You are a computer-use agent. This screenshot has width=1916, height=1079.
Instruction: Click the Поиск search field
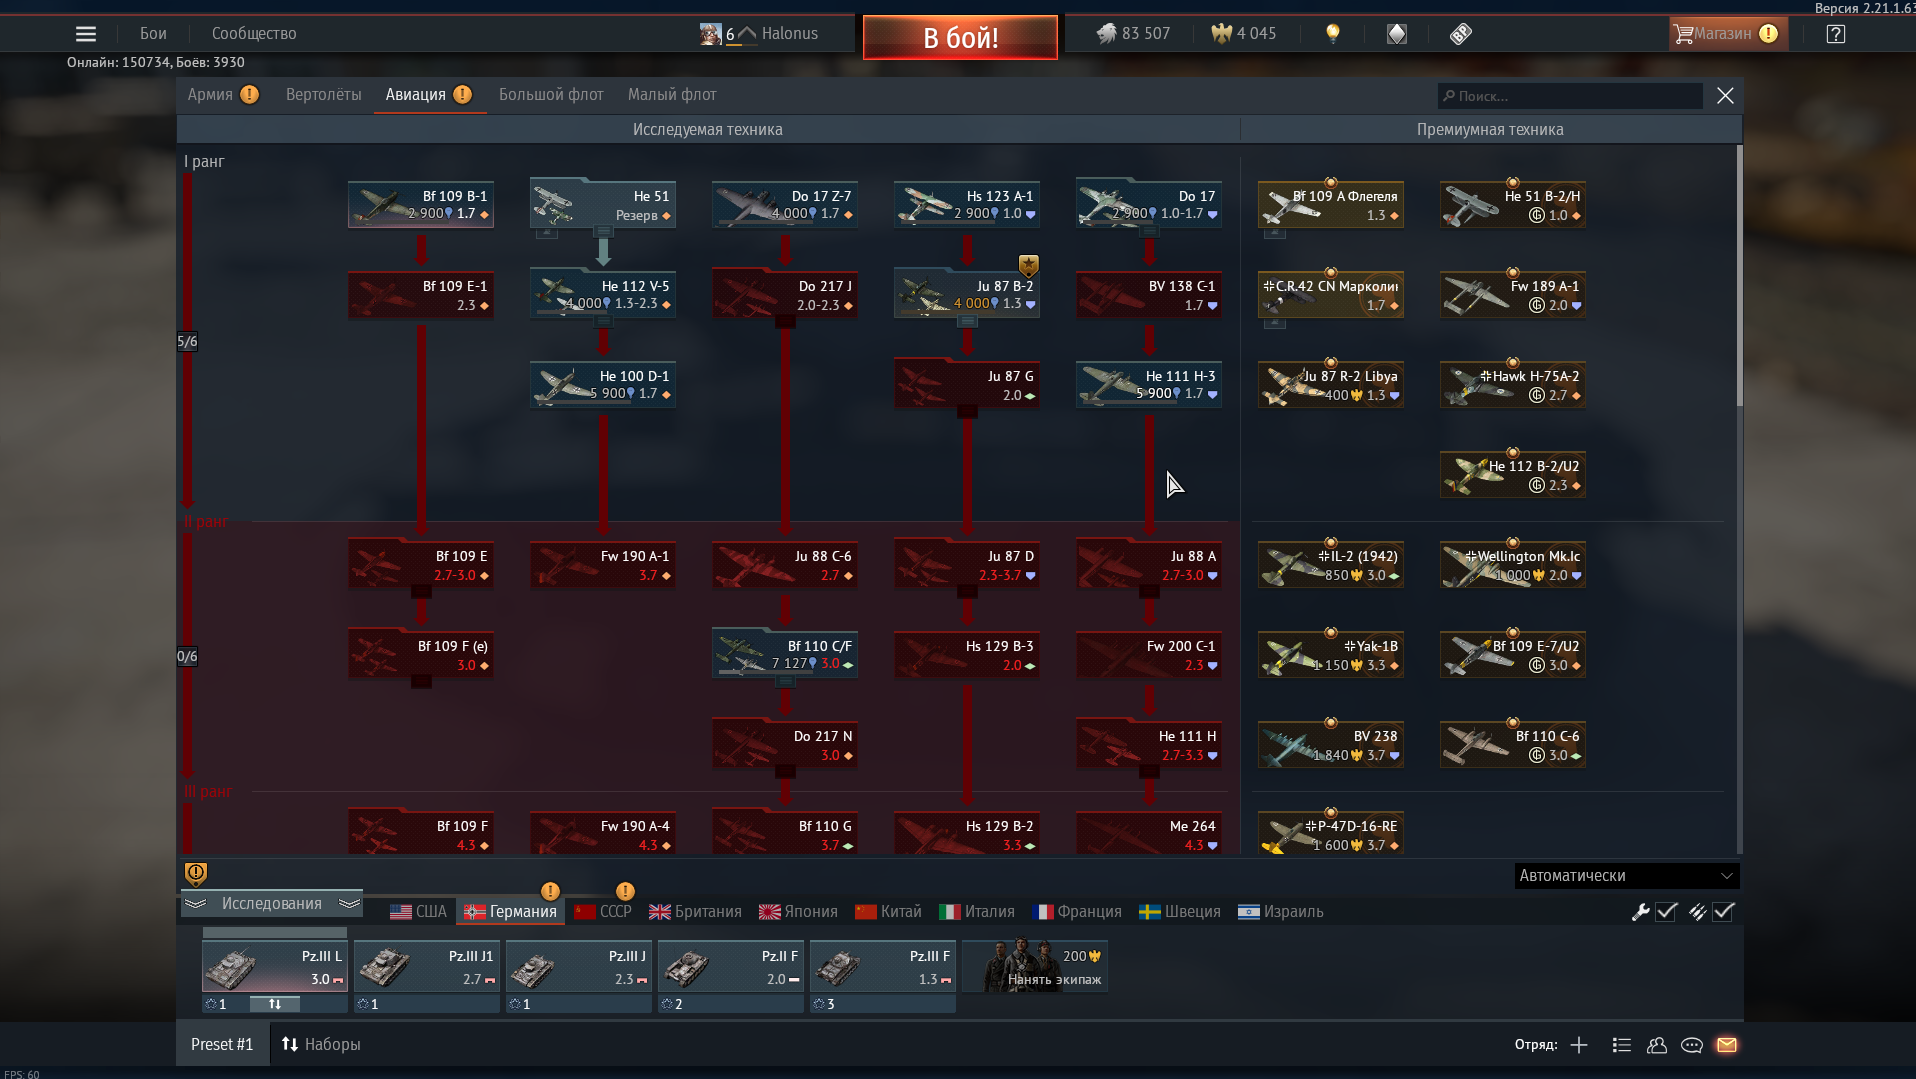click(x=1570, y=96)
